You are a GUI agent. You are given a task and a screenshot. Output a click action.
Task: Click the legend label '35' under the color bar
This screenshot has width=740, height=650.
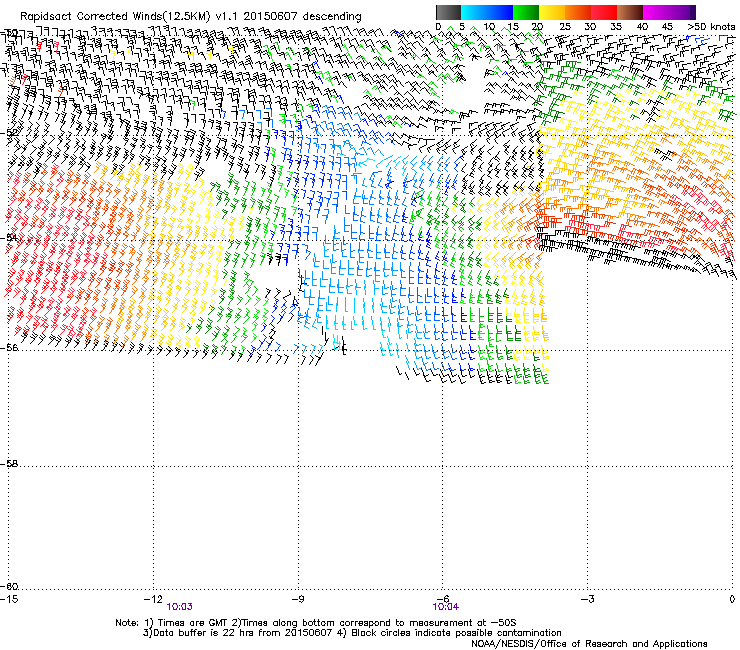click(x=616, y=26)
